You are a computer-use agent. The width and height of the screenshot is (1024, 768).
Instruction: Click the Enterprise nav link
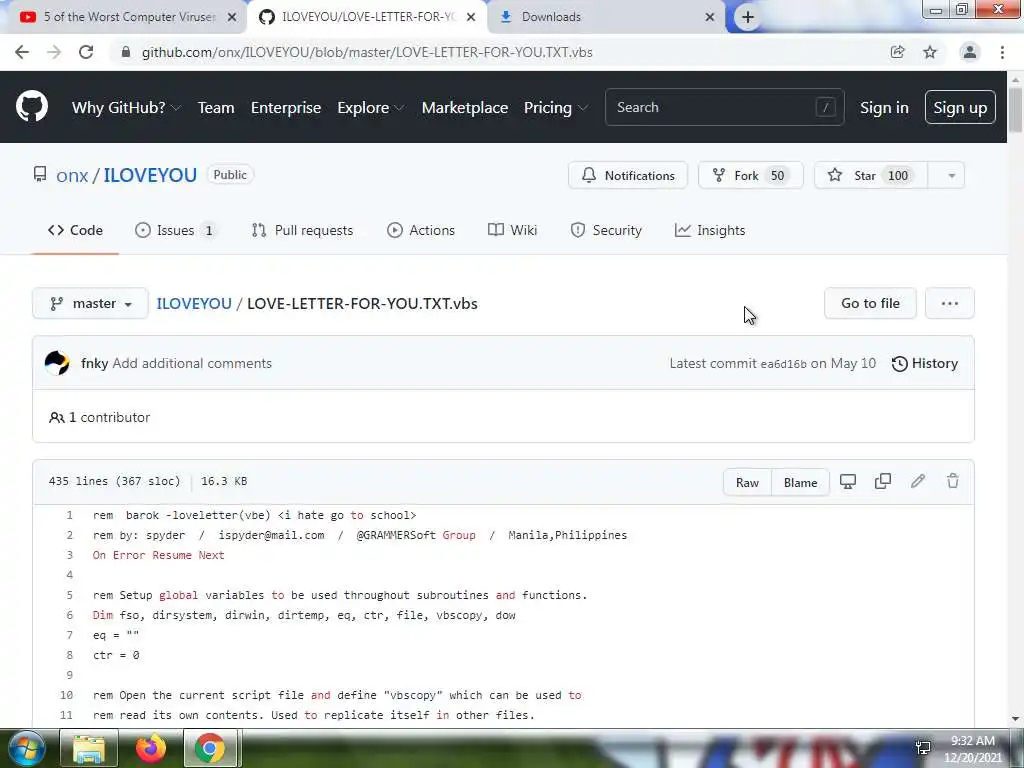tap(286, 108)
